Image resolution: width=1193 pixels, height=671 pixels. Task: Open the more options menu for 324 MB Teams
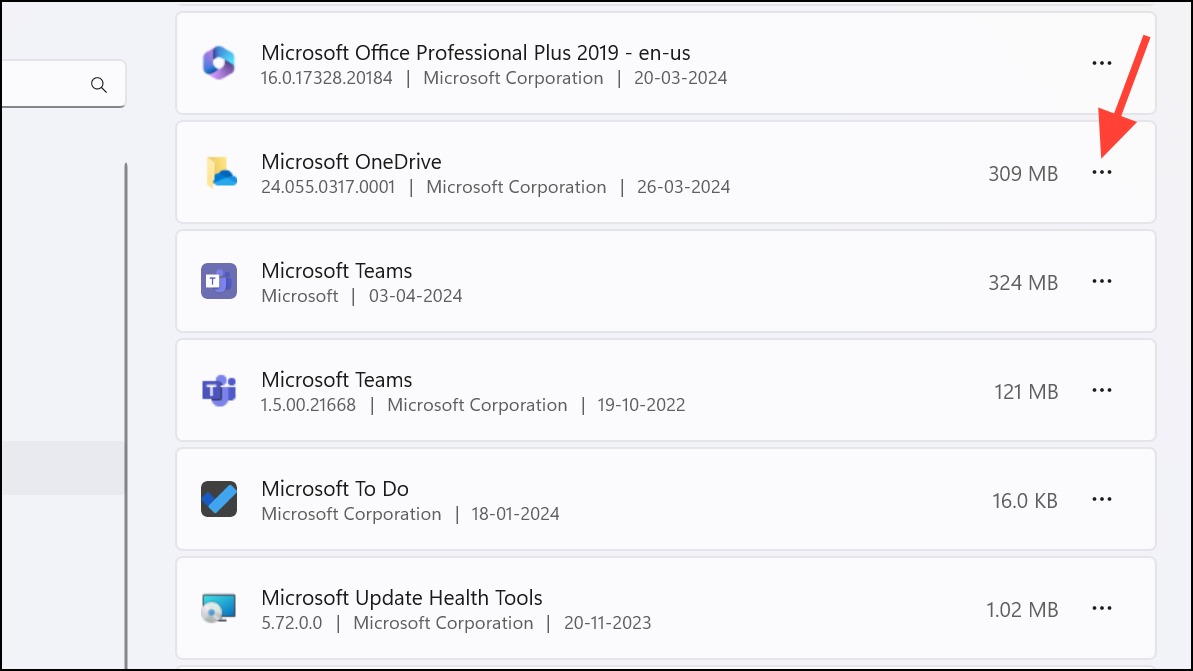pyautogui.click(x=1102, y=281)
